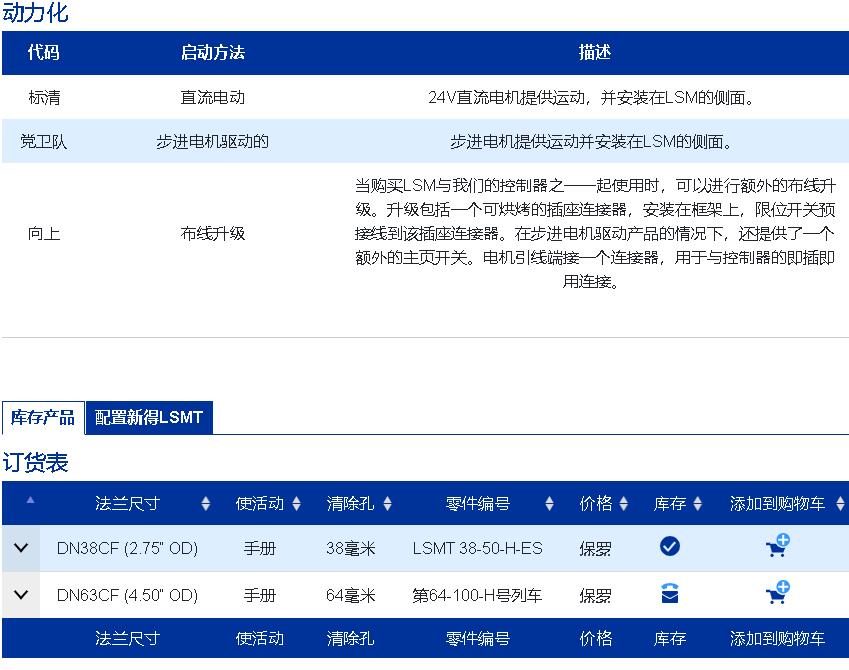Click footer label 法兰尺寸

(127, 638)
